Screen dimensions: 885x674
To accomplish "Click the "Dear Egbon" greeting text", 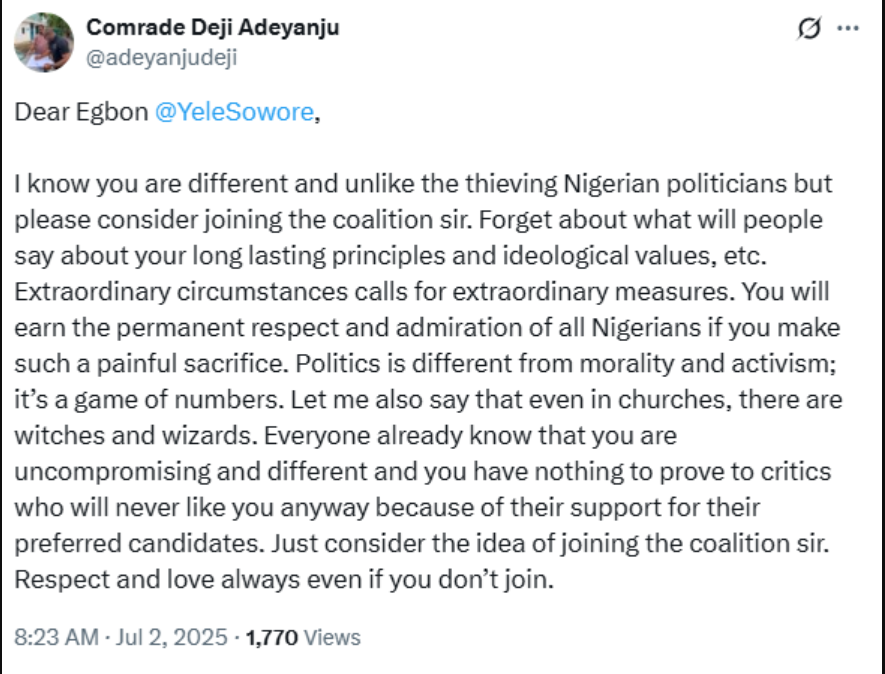I will [x=82, y=113].
